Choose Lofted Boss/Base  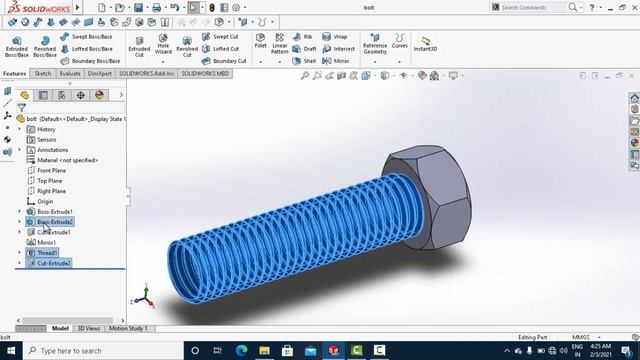coord(87,49)
